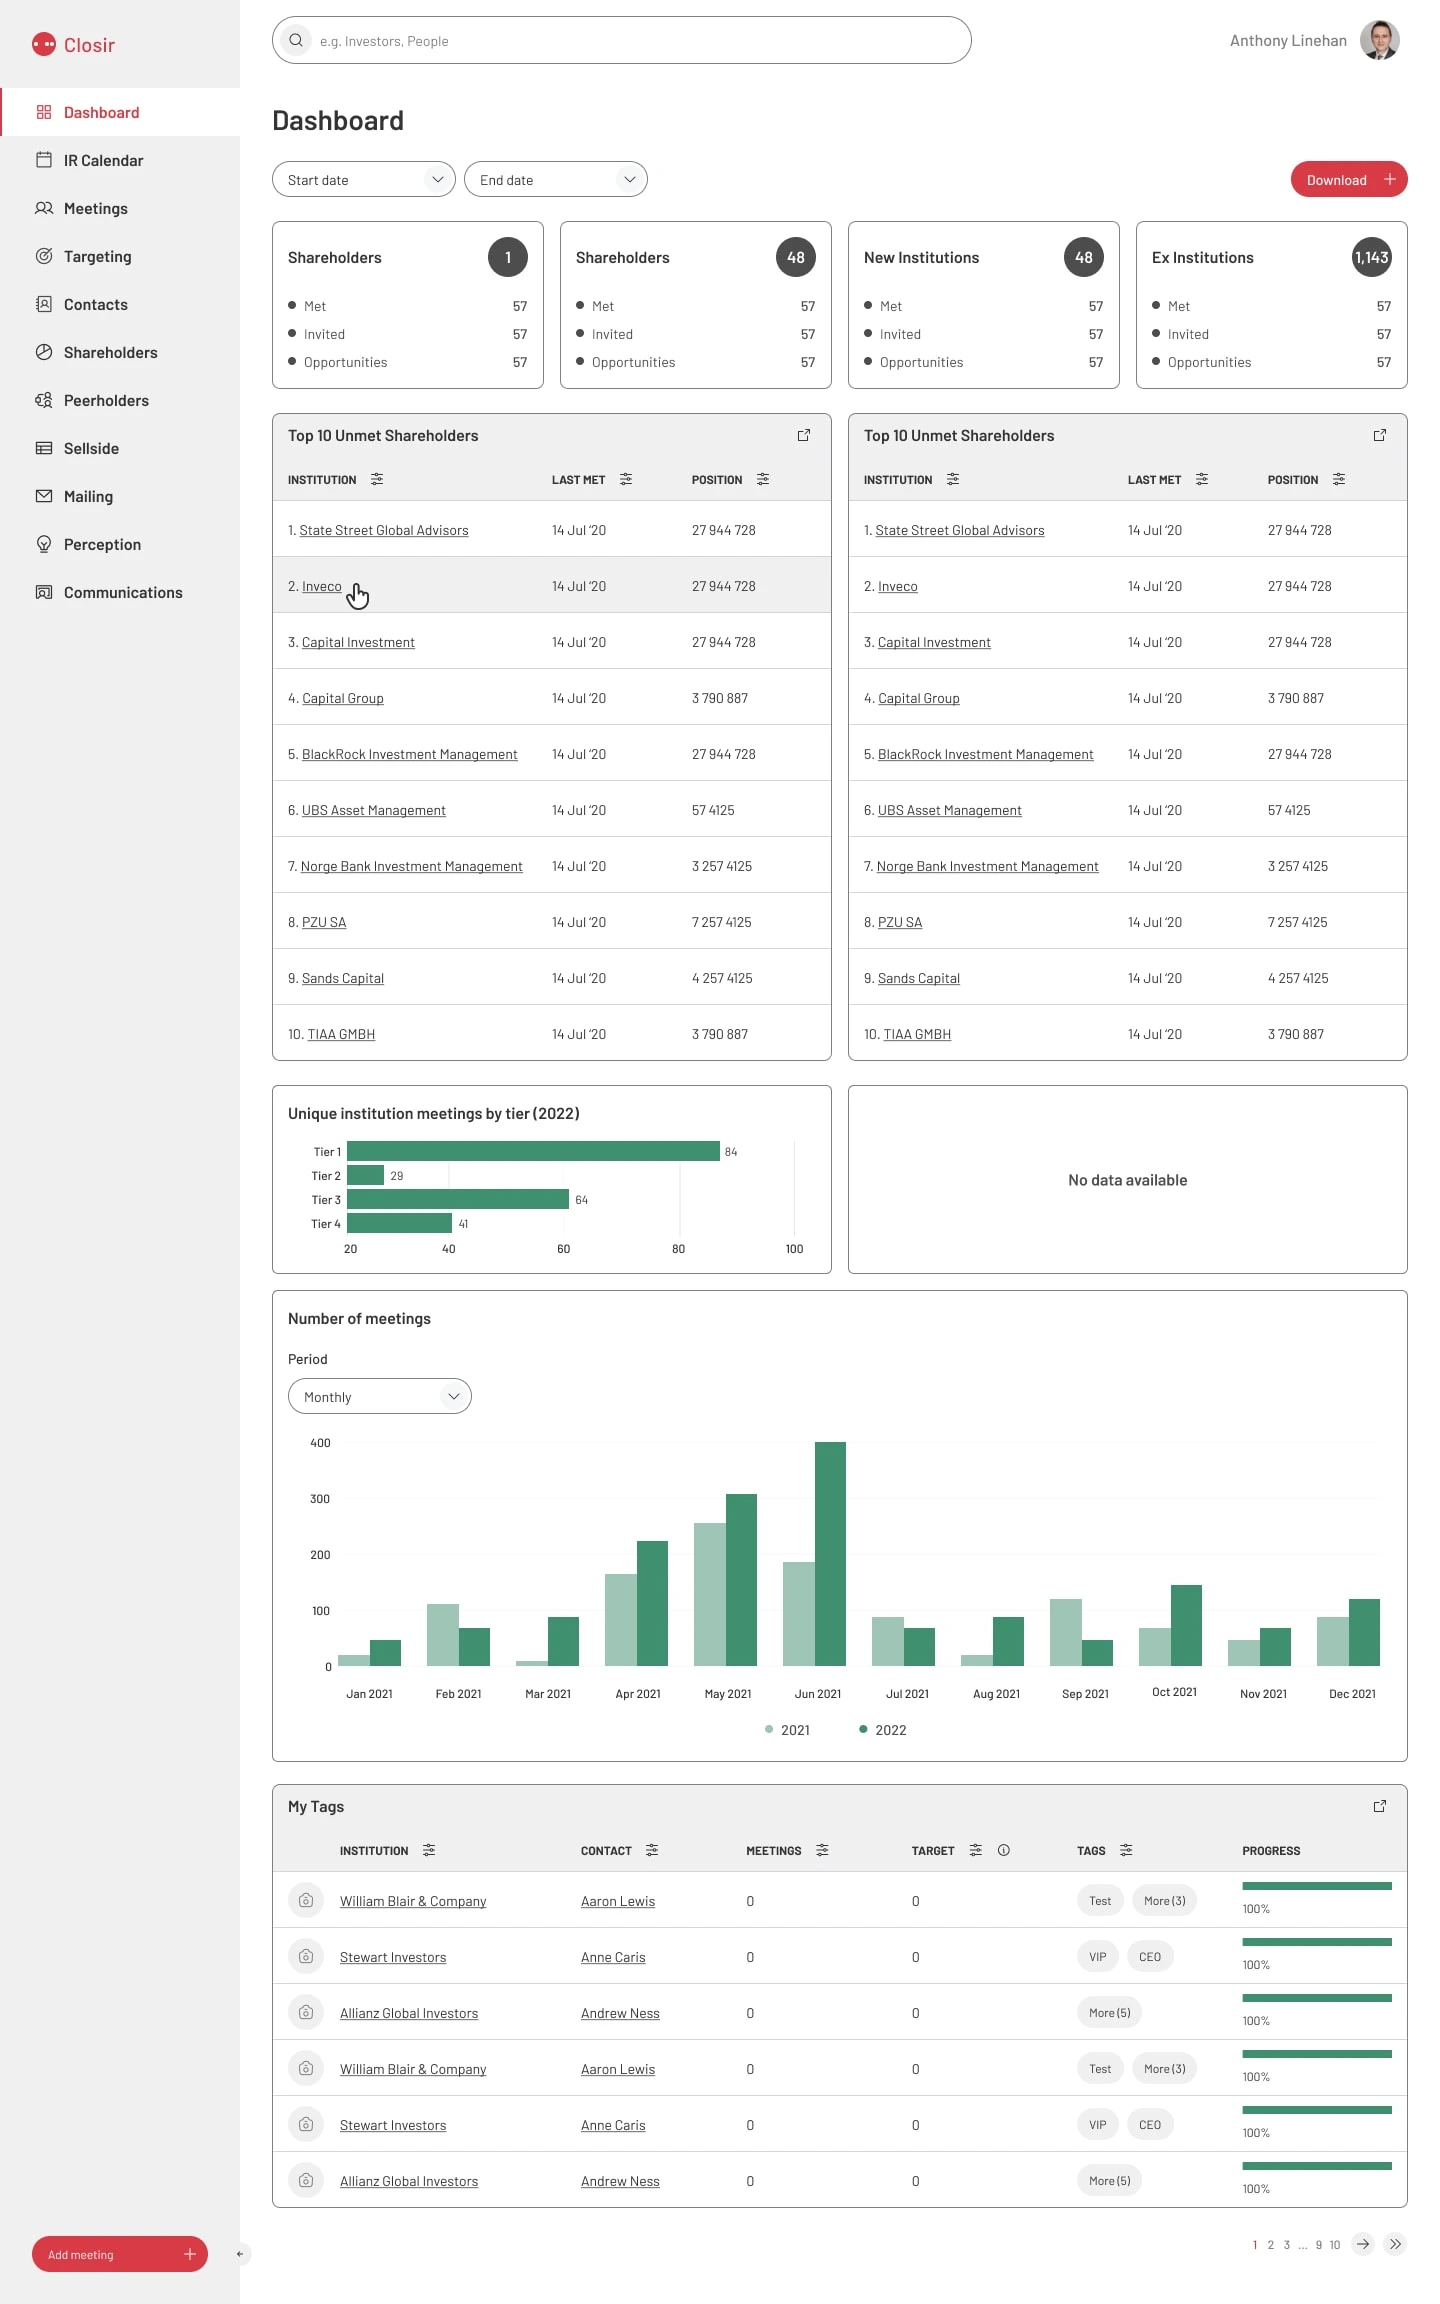Expand the My Tags panel via its external icon
The height and width of the screenshot is (2304, 1440).
coord(1380,1806)
